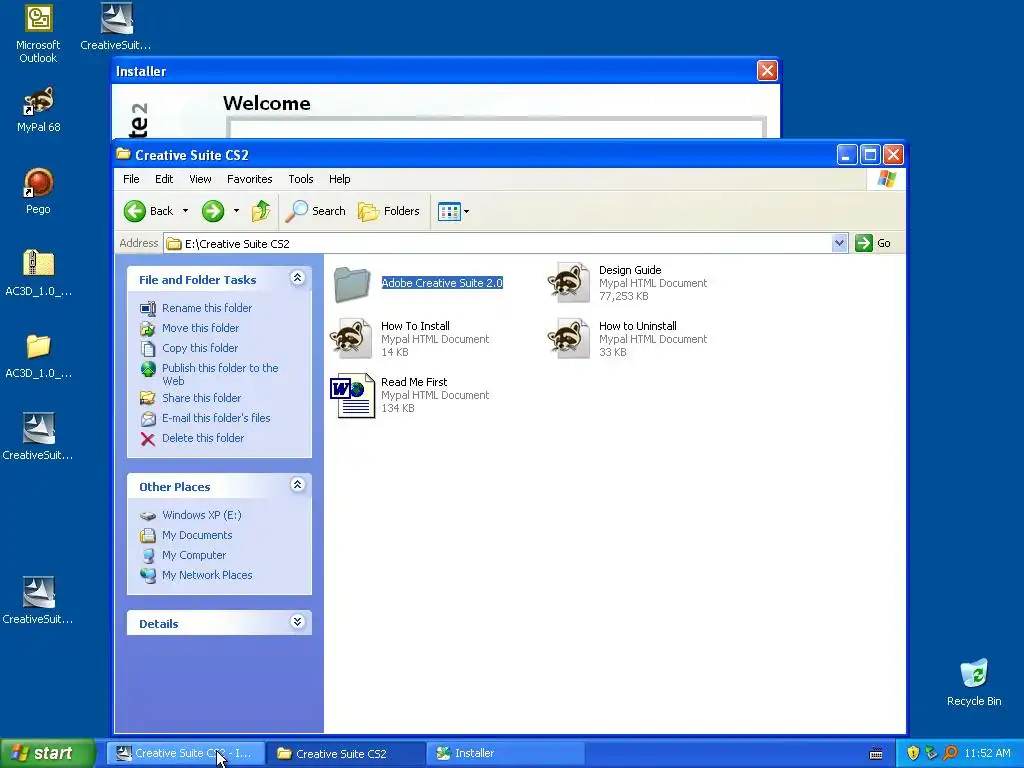The image size is (1024, 768).
Task: Click Delete this folder
Action: 203,438
